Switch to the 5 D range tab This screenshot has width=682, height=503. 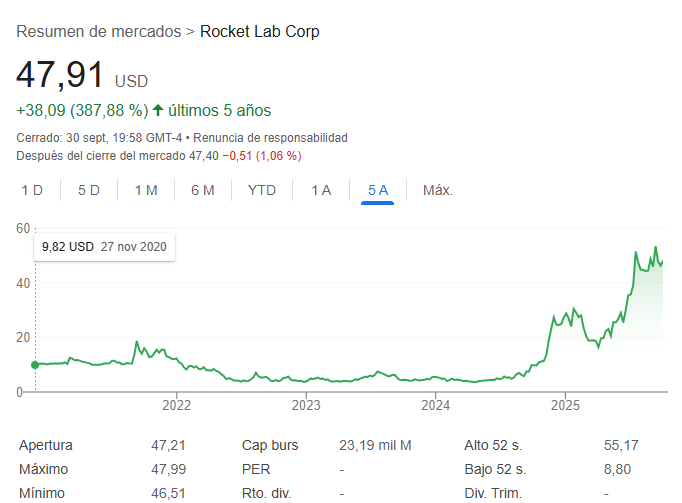[89, 190]
